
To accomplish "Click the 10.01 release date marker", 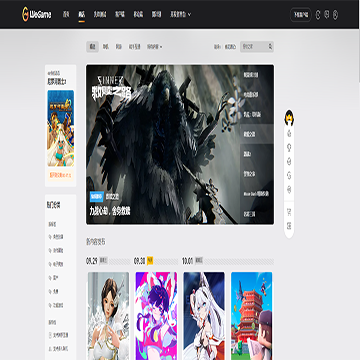I will (187, 261).
